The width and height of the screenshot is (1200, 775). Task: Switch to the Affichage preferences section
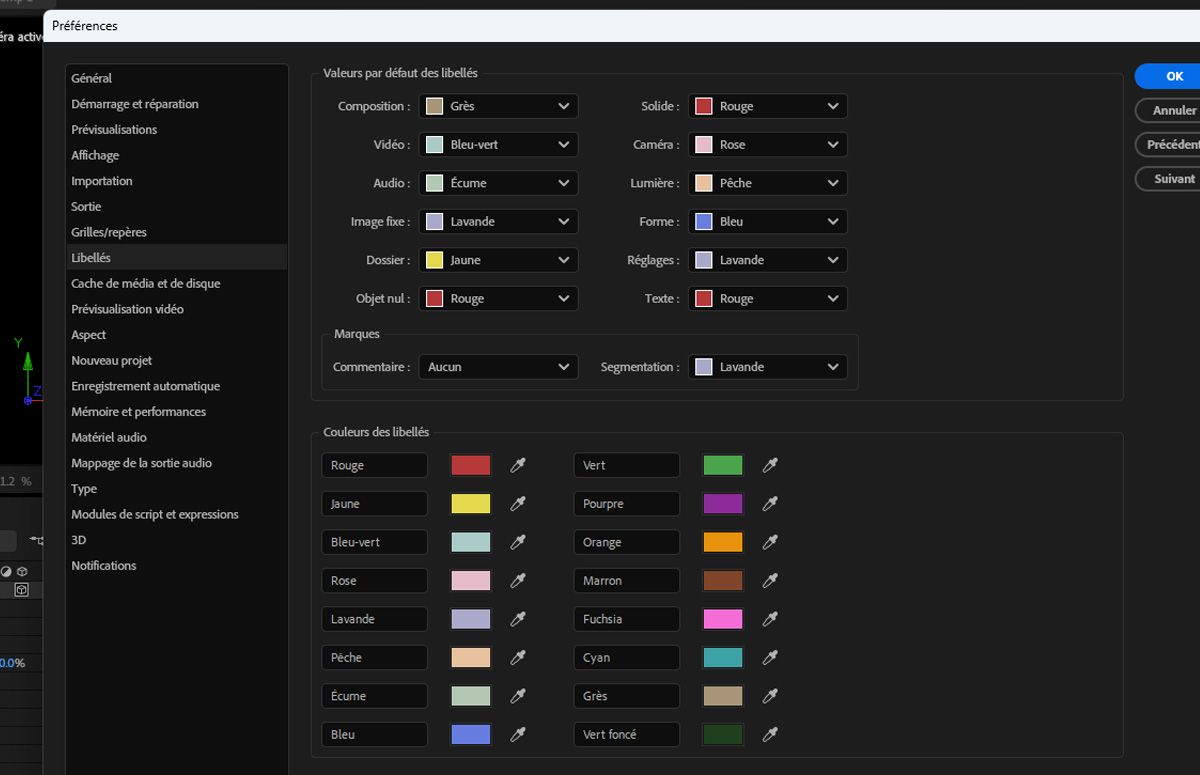coord(94,155)
